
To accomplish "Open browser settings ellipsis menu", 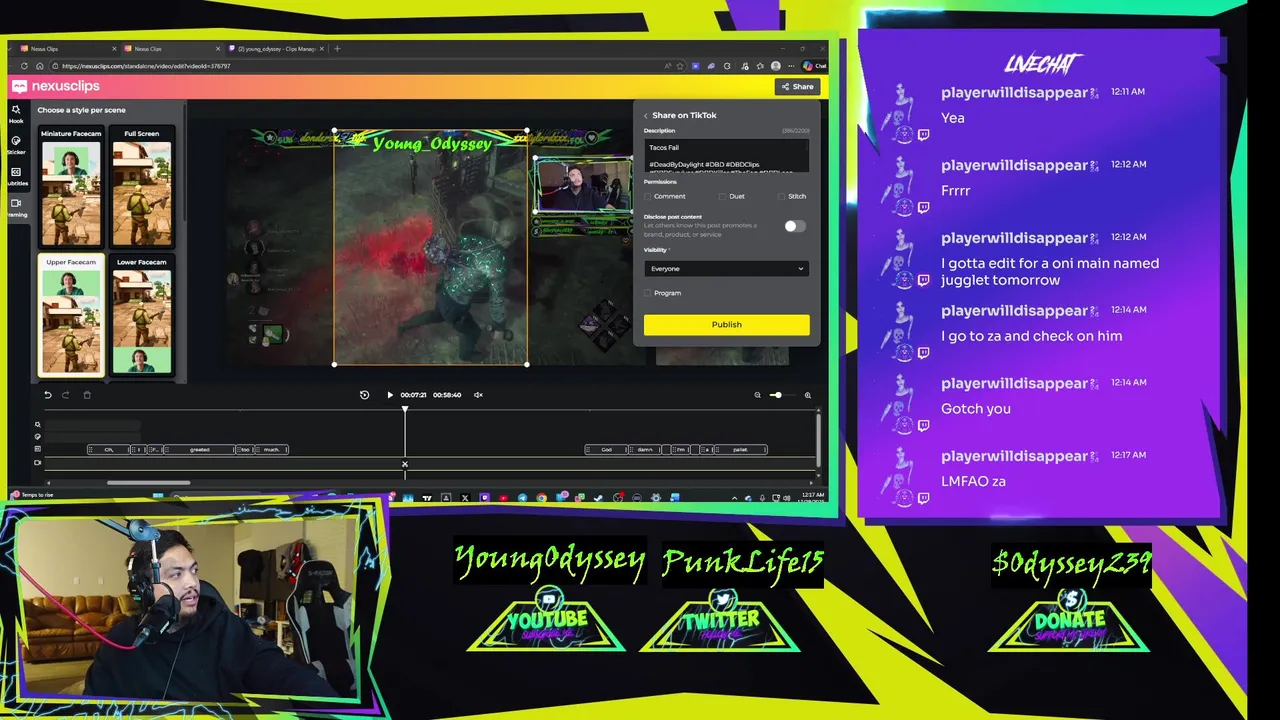I will click(x=790, y=66).
